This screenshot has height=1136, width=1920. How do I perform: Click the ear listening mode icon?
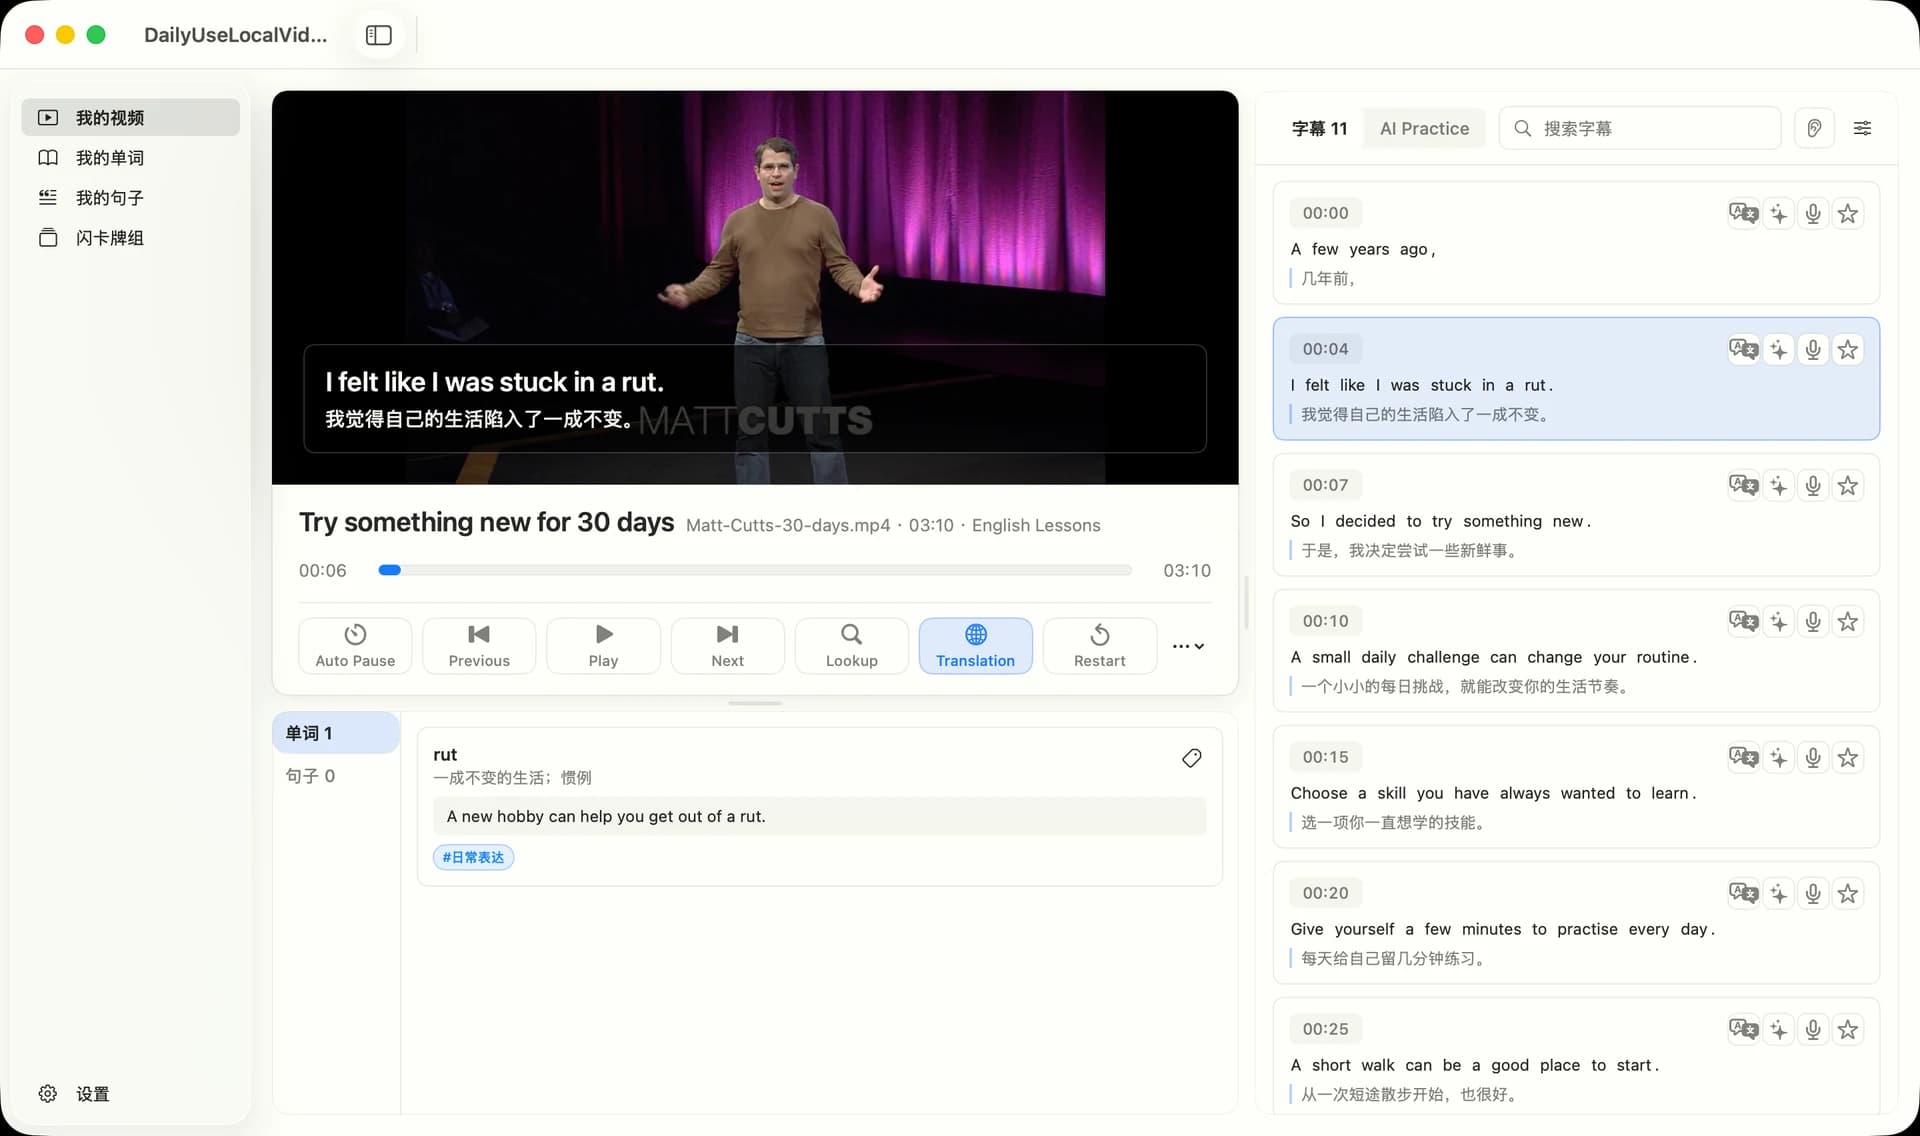(x=1814, y=128)
